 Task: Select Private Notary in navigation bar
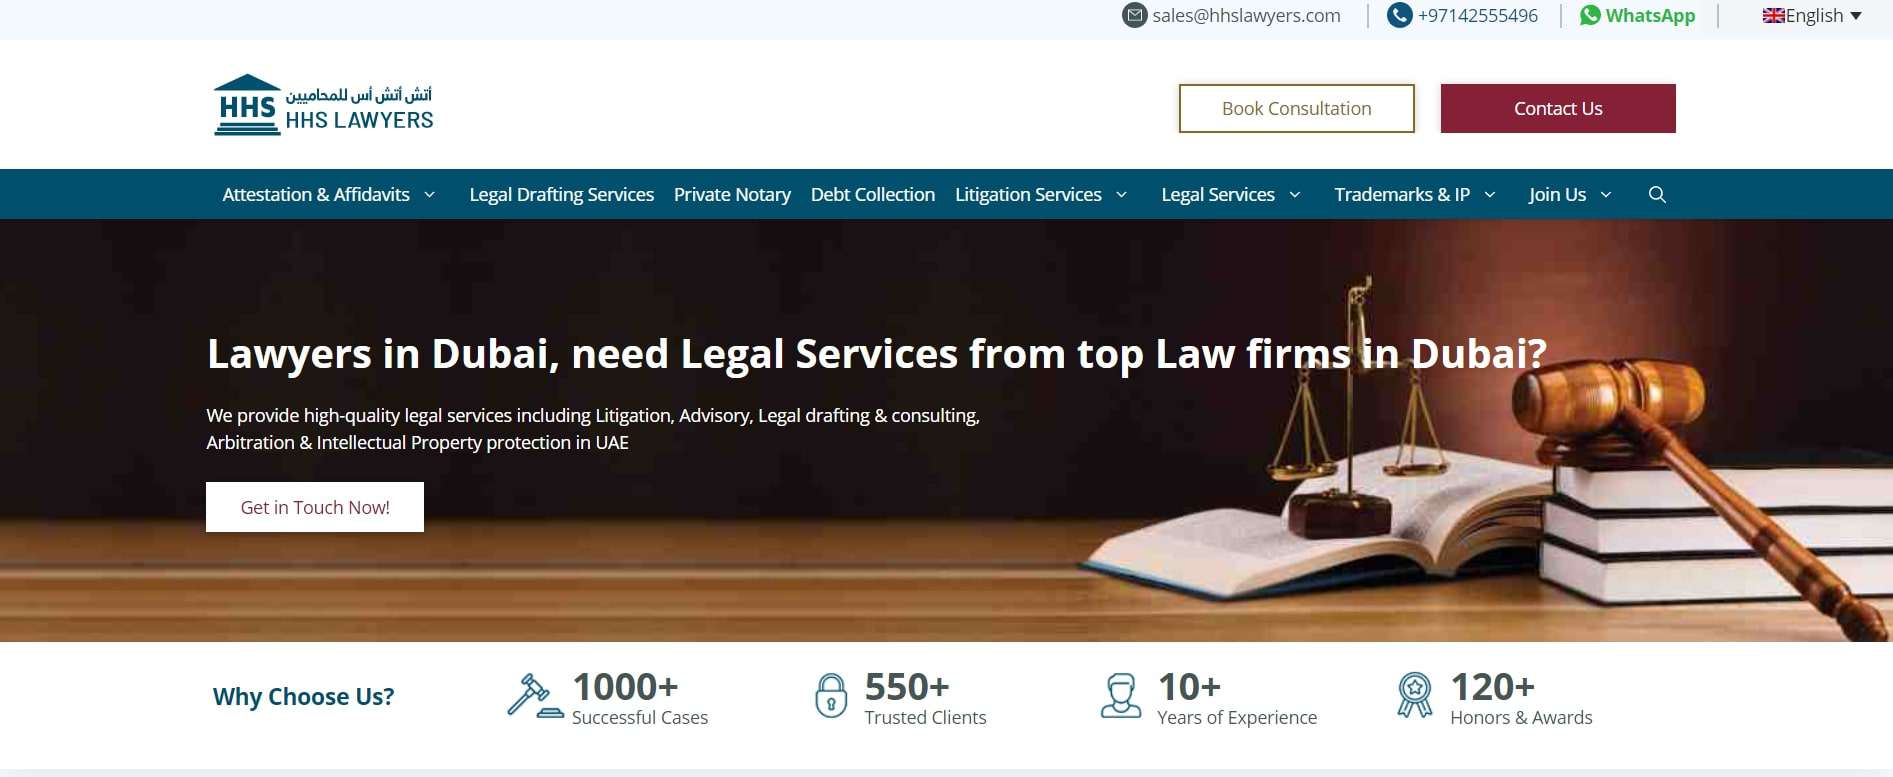pyautogui.click(x=732, y=195)
